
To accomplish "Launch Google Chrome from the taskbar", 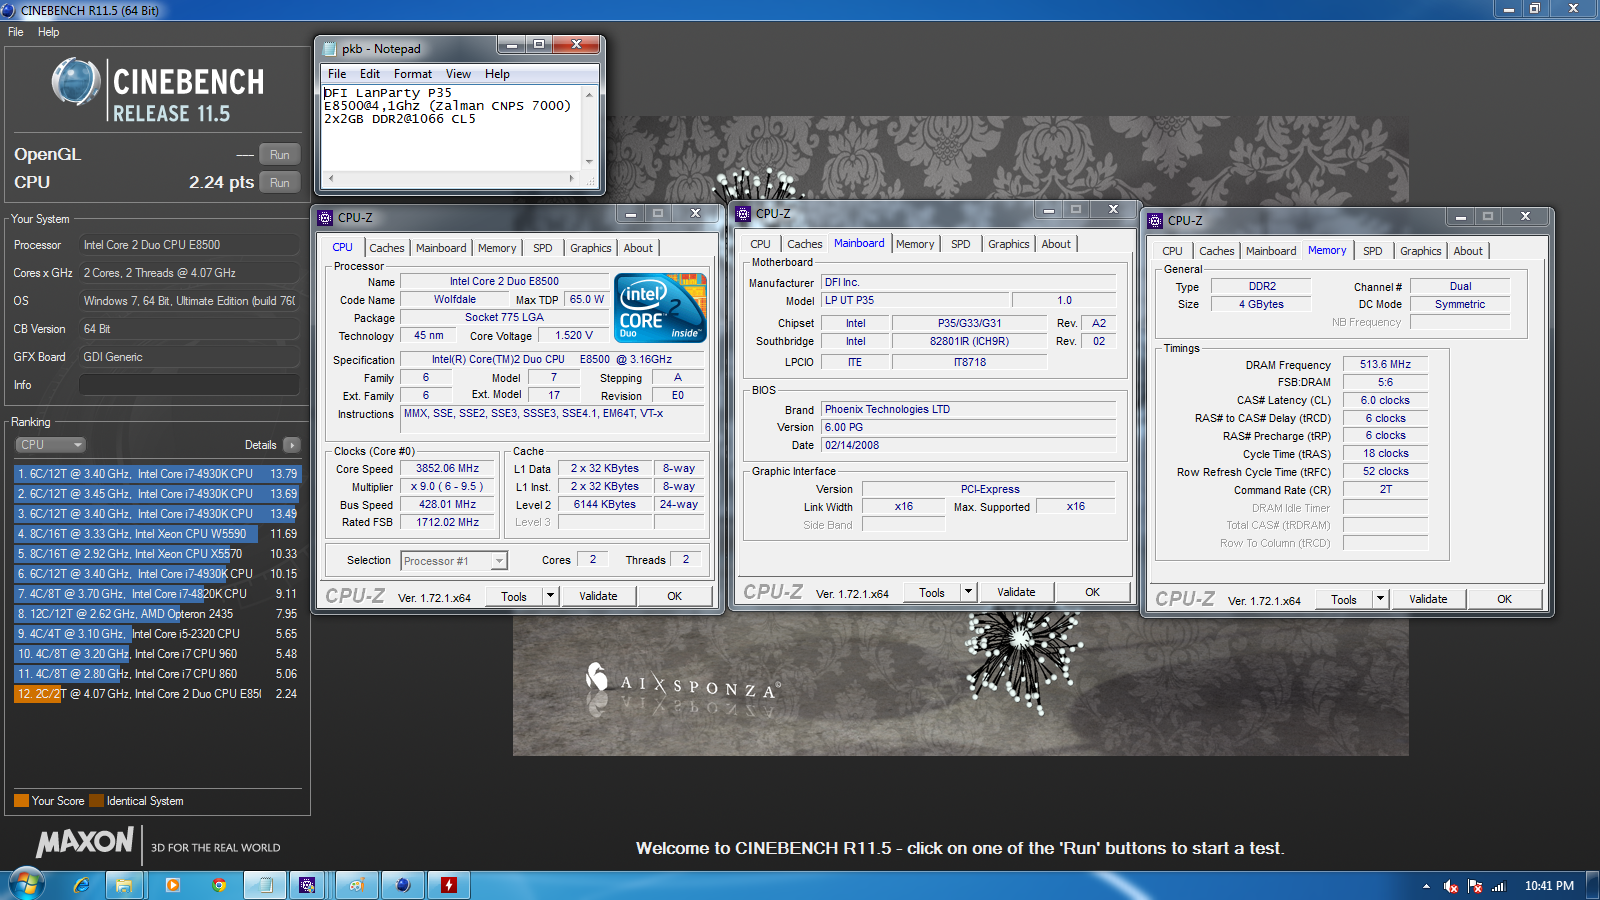I will [219, 885].
